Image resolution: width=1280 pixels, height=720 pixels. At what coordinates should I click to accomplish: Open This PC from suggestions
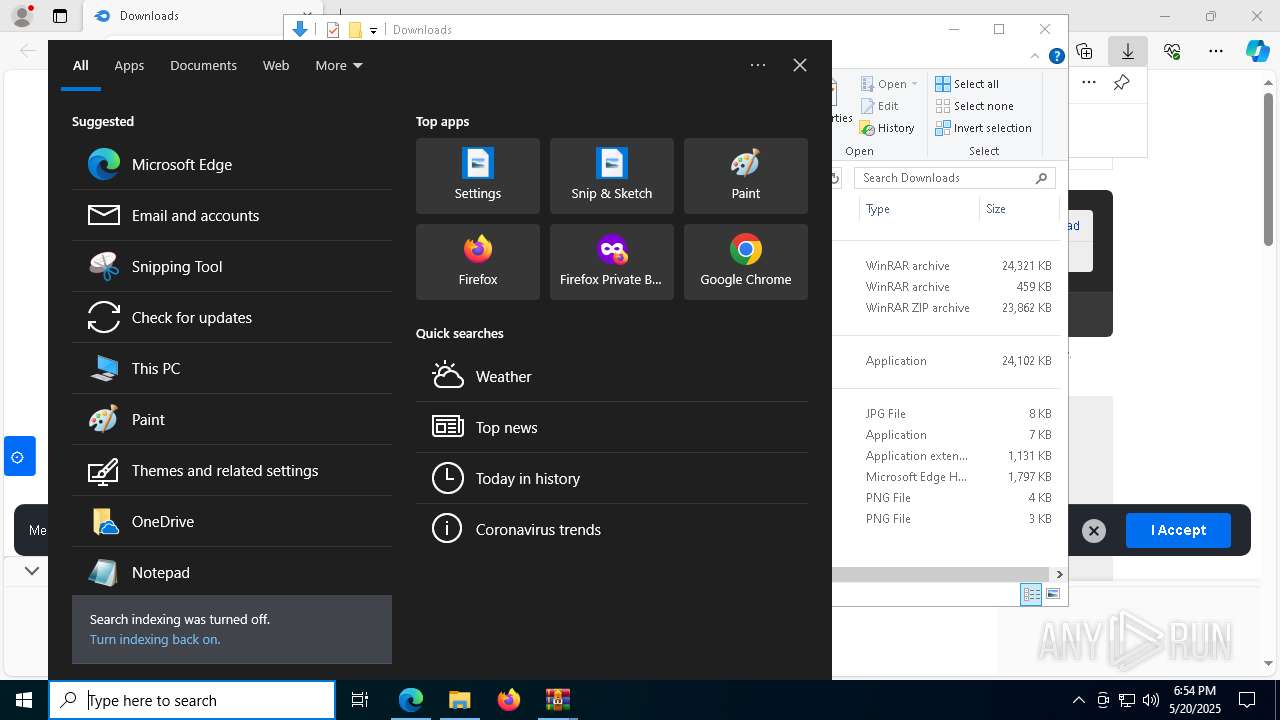click(x=232, y=368)
